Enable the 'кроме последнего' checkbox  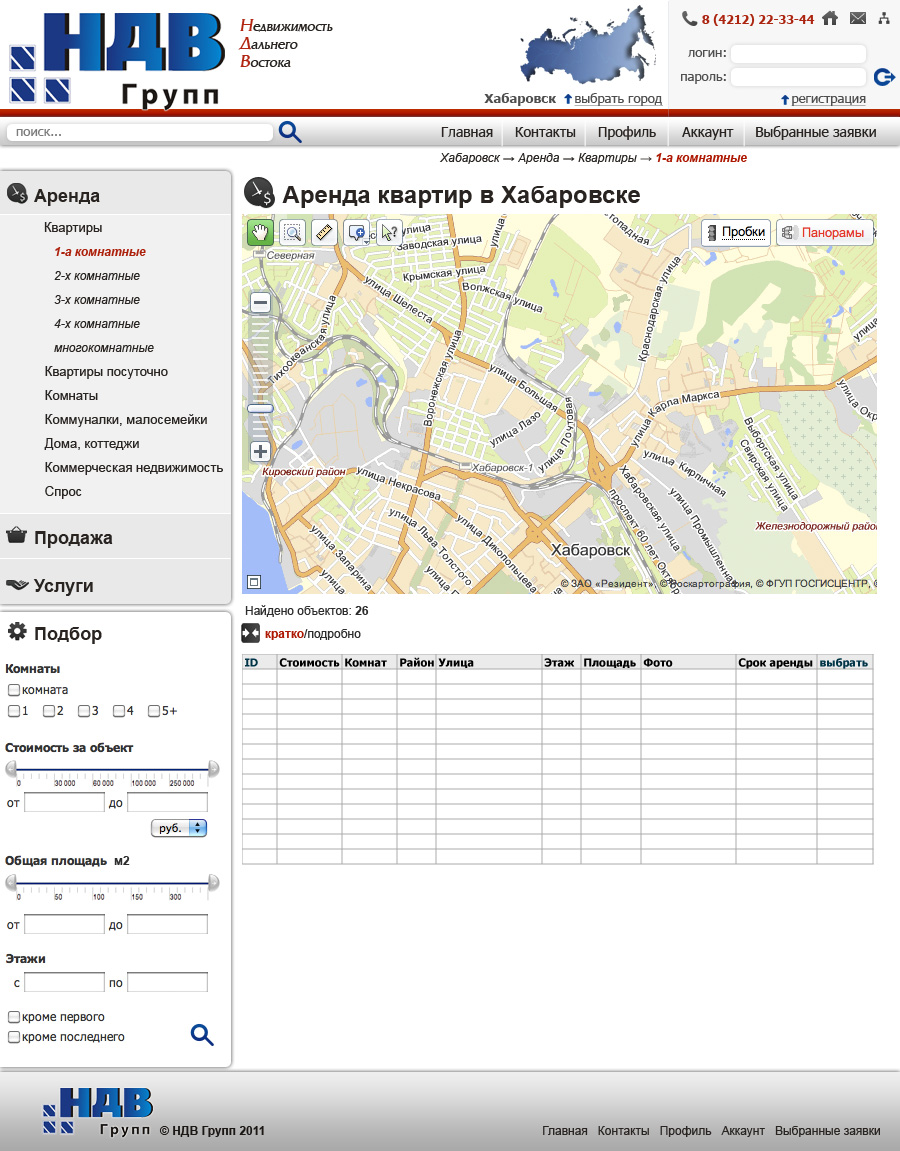(14, 1037)
